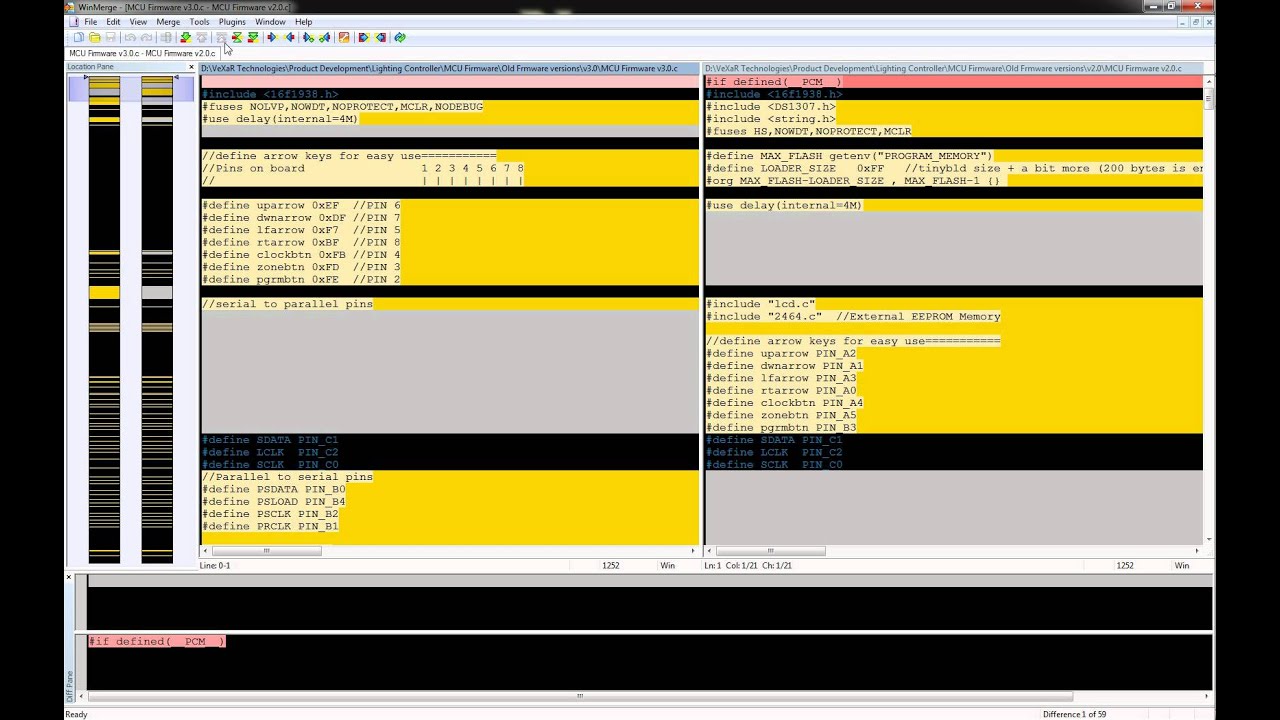The image size is (1280, 720).
Task: Copy left and advance icon
Action: (324, 37)
